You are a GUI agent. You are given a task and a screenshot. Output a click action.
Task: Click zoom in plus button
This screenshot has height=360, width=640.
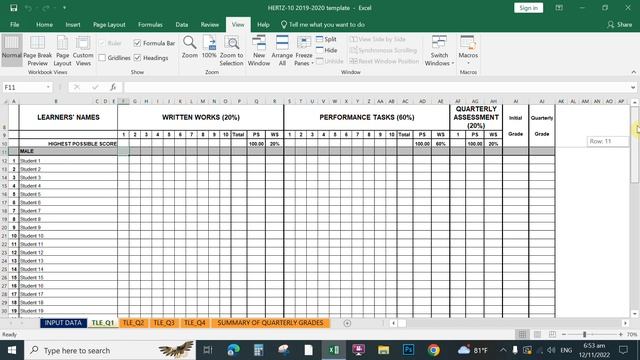[x=621, y=334]
